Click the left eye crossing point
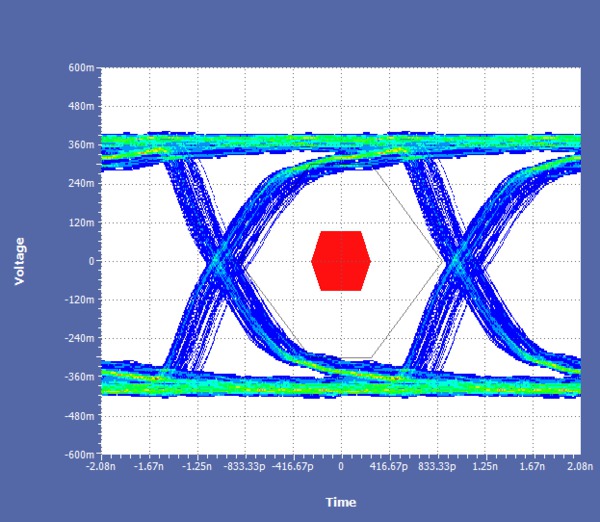 point(222,262)
